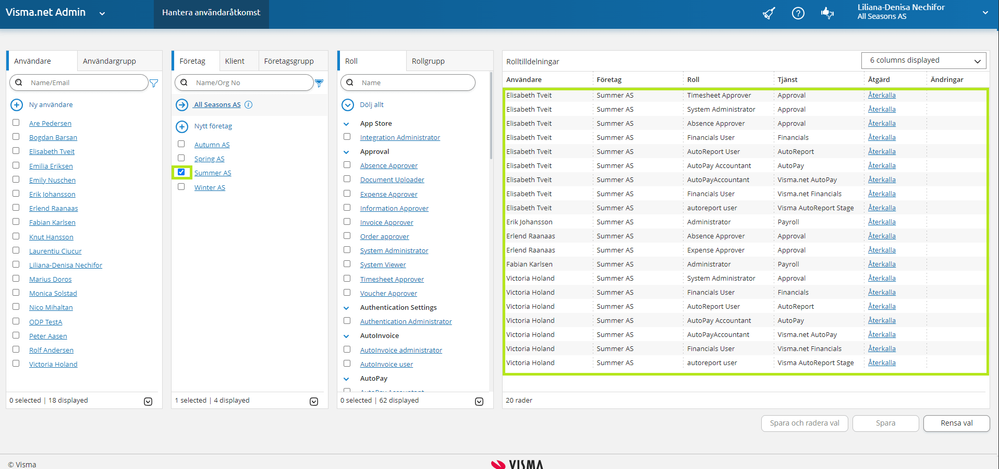Uncheck the Summer AS company checkbox
This screenshot has height=469, width=999.
182,172
